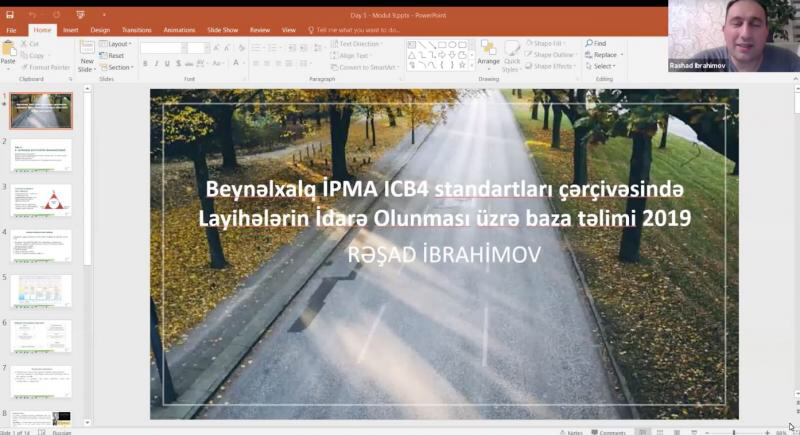
Task: Start the slideshow from the Quick Access toolbar
Action: click(x=80, y=16)
